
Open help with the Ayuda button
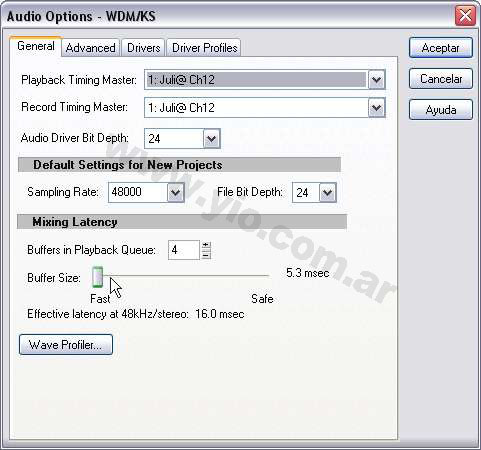pos(441,110)
